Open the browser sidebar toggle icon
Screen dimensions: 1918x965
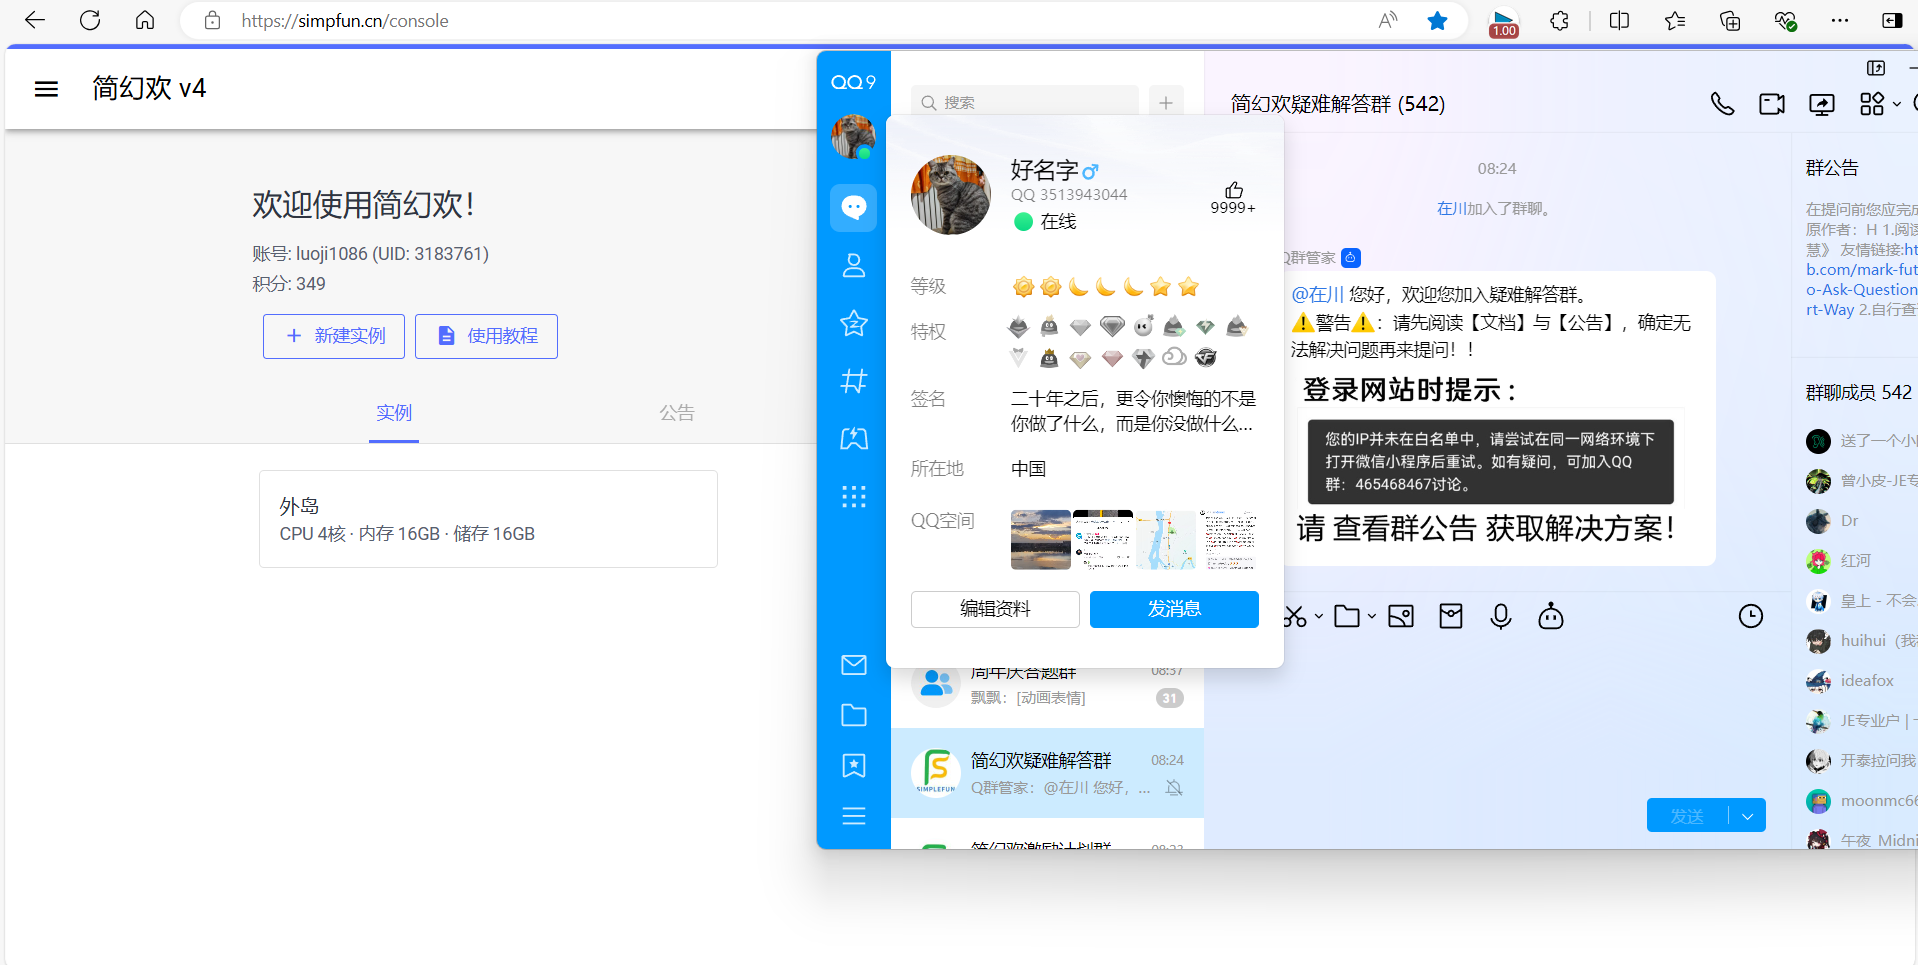click(1892, 20)
